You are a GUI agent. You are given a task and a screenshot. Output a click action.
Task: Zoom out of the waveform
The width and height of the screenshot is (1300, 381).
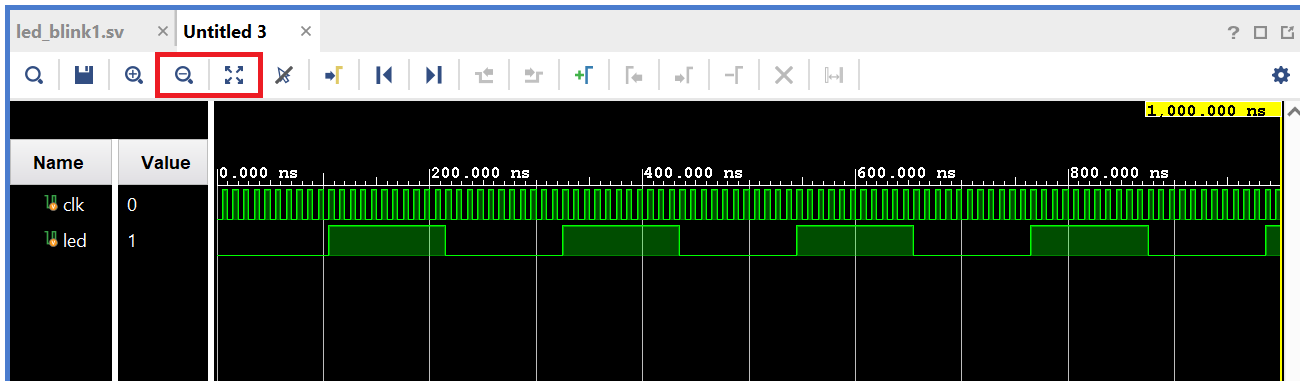(184, 75)
